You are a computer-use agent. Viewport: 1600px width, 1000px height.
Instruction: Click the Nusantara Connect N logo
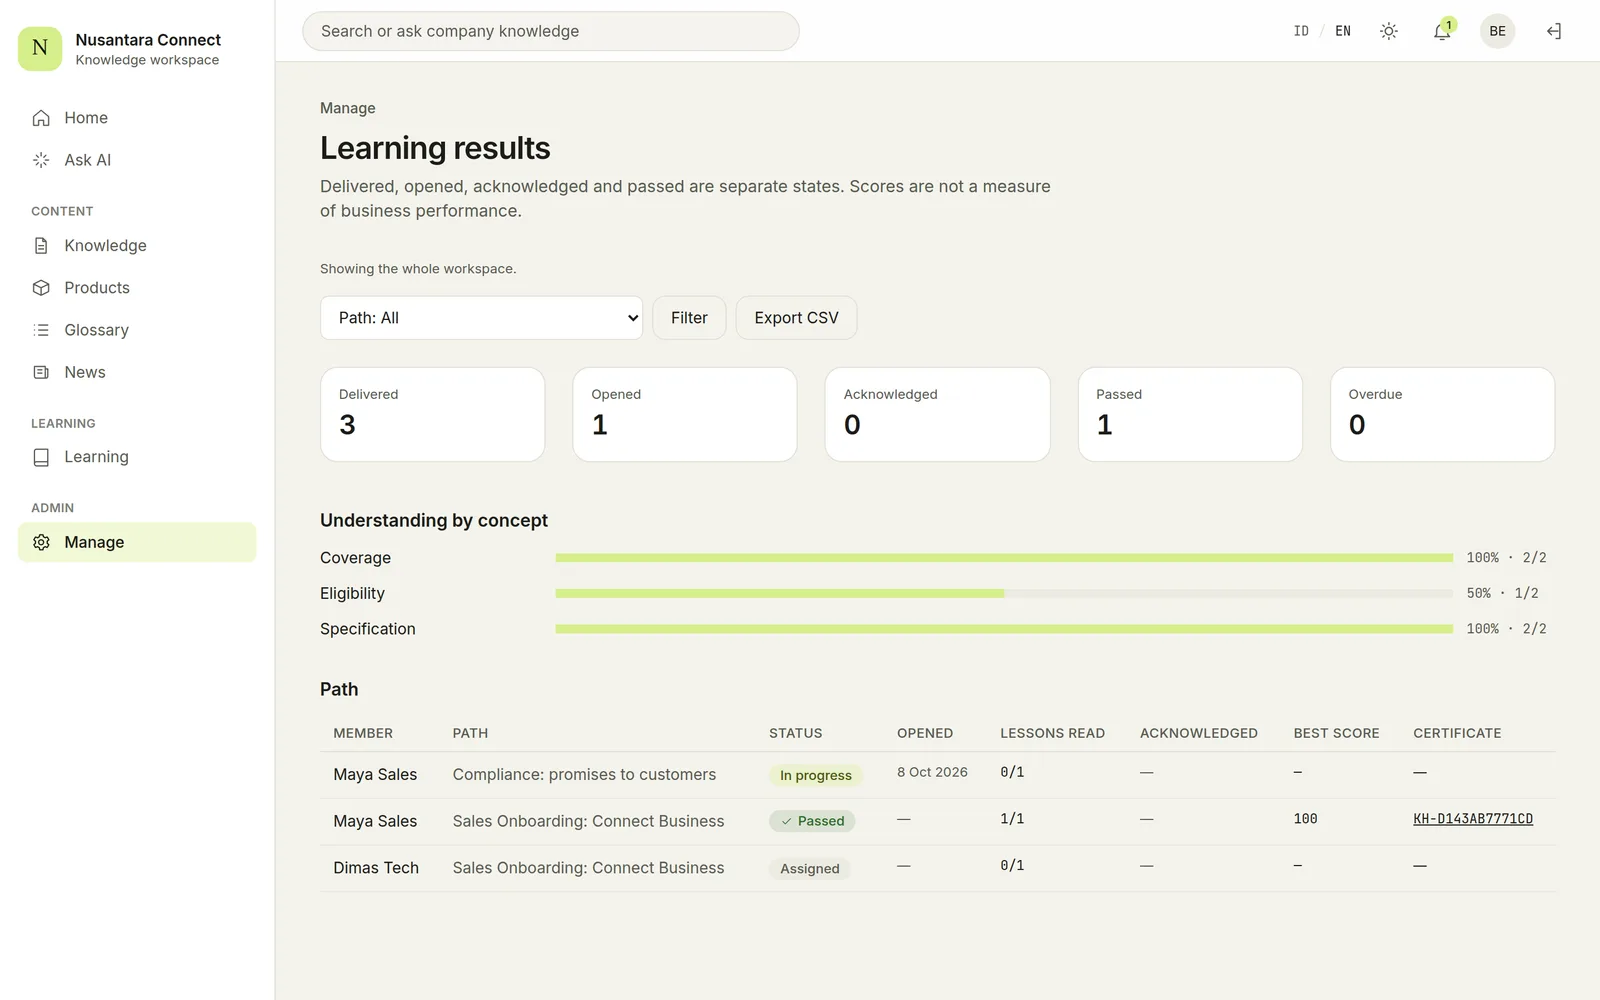(40, 48)
